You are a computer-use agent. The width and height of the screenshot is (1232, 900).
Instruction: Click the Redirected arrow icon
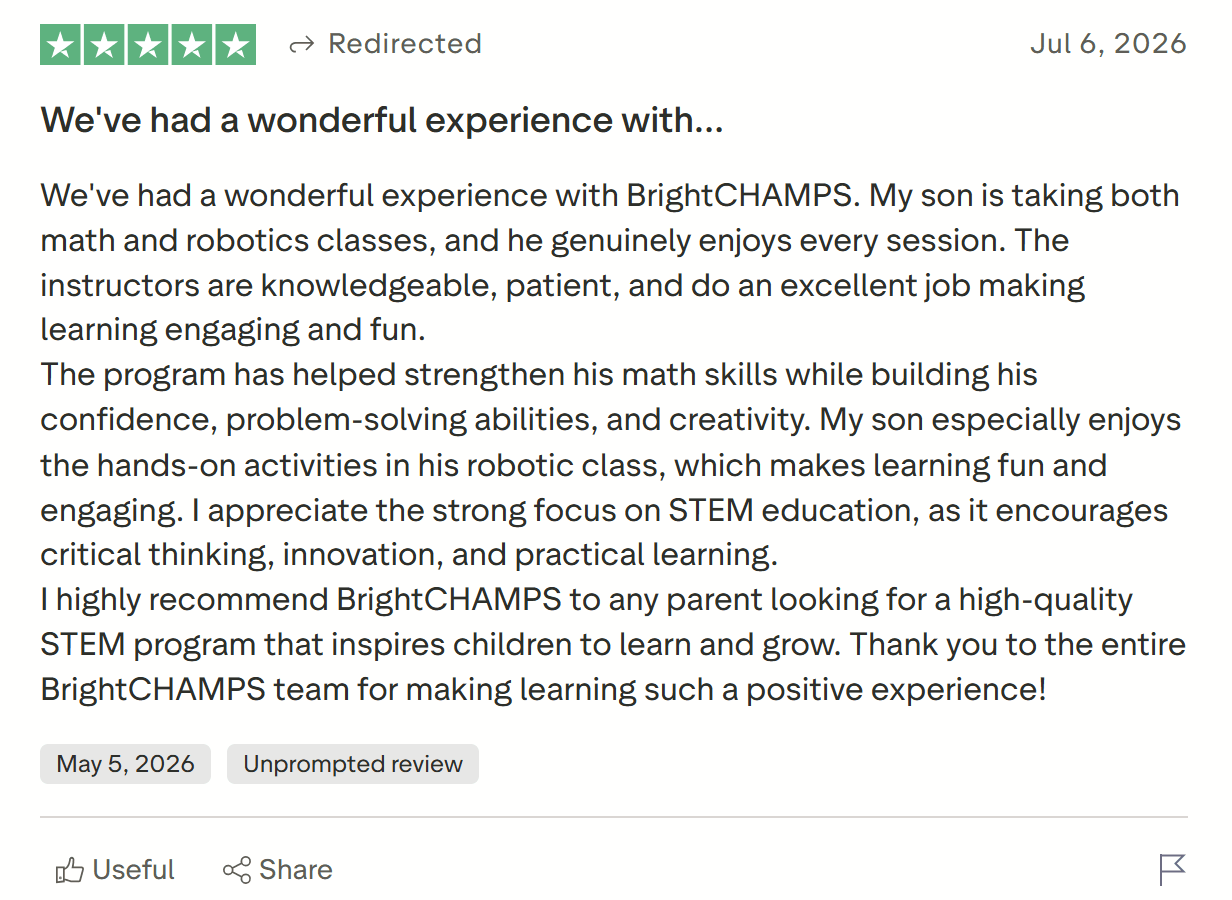pyautogui.click(x=301, y=45)
